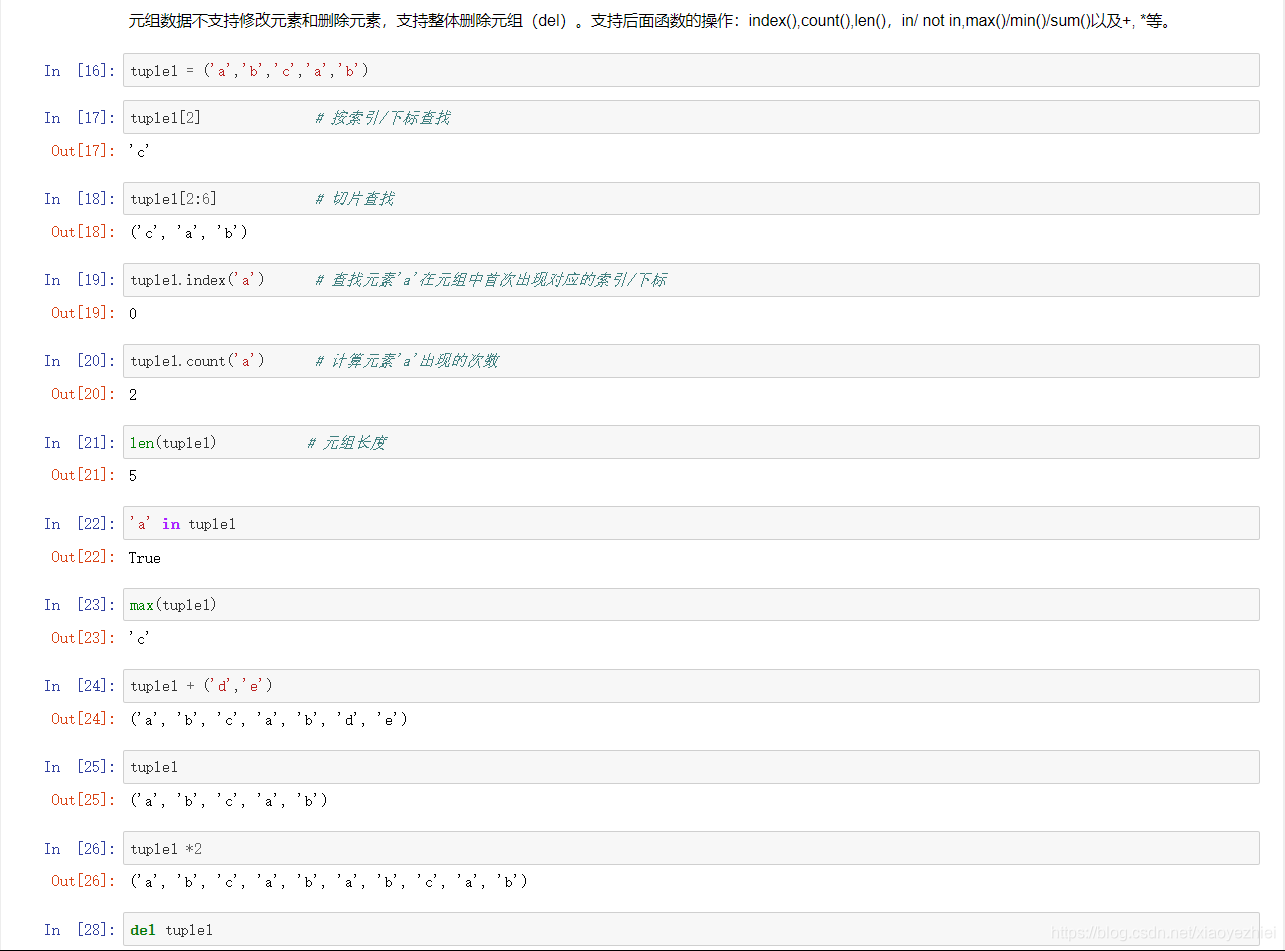Click code cell In [16] tuple1 assignment

click(691, 70)
